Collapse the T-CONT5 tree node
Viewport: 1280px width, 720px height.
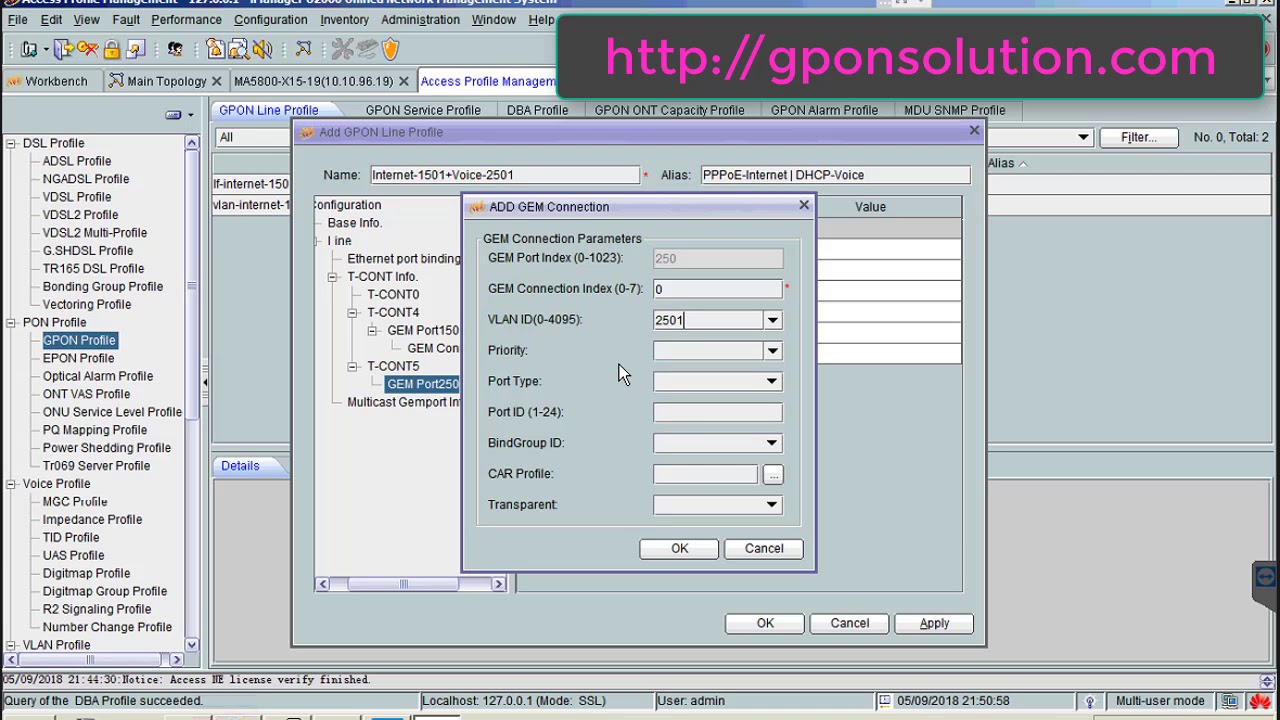coord(352,367)
